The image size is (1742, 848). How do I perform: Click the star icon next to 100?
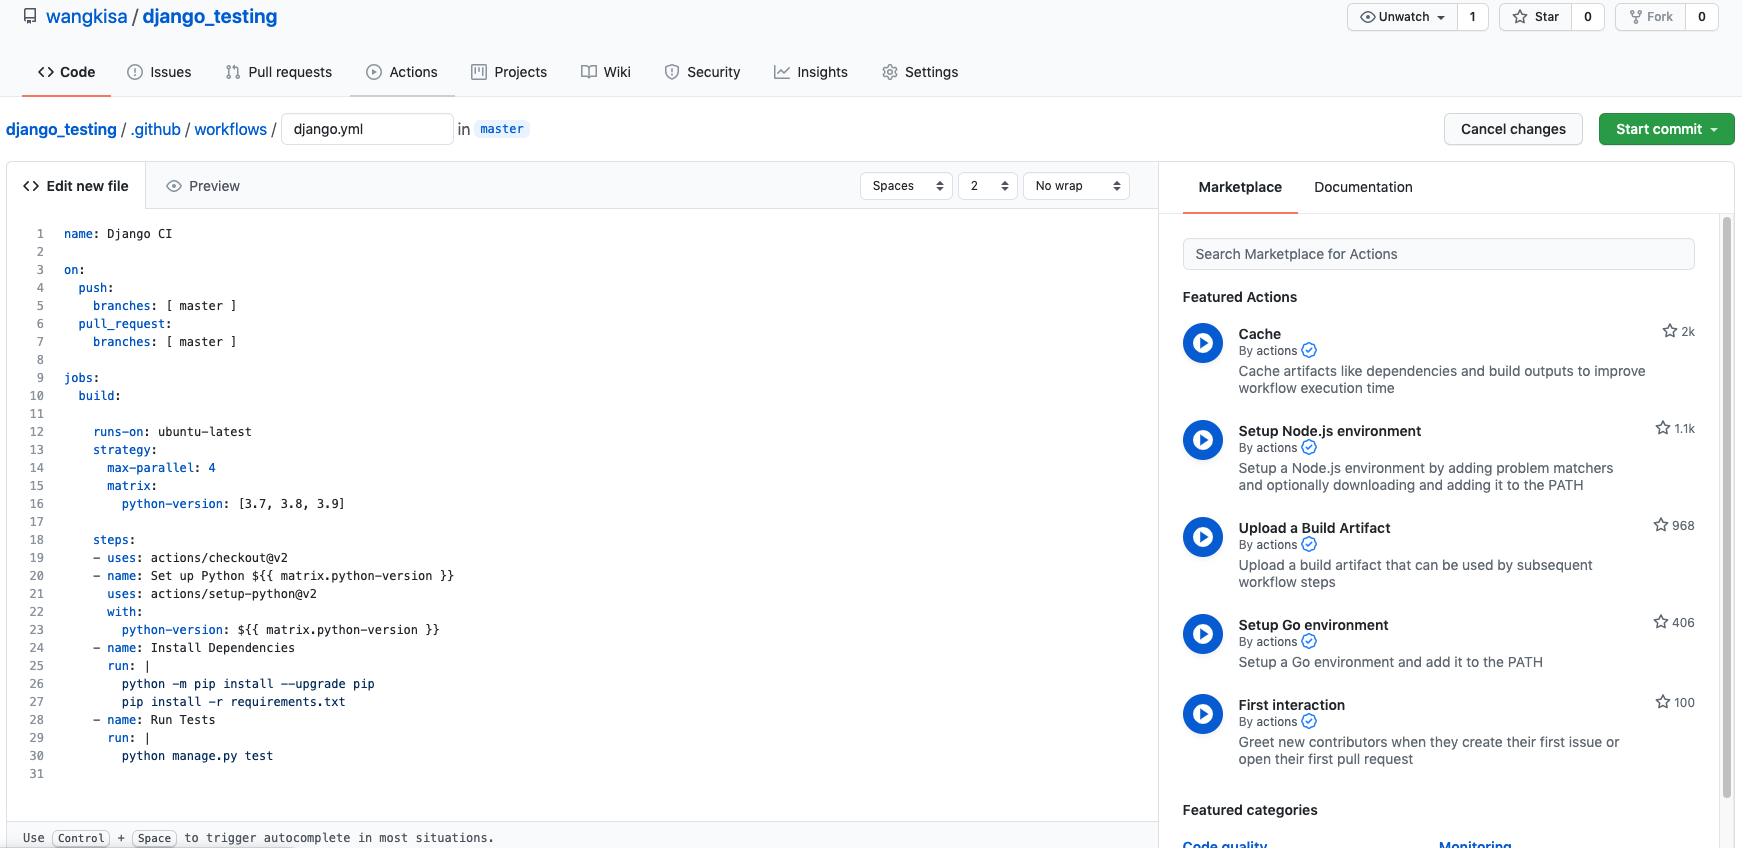click(x=1662, y=702)
